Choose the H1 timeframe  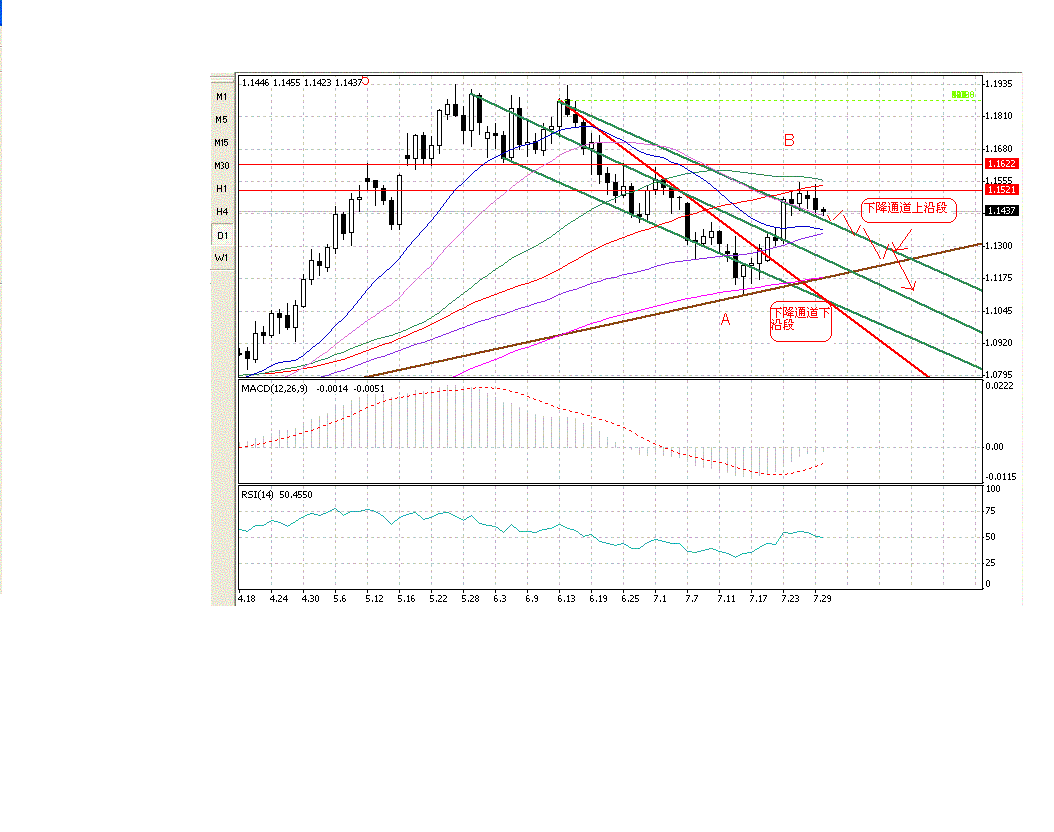coord(222,189)
